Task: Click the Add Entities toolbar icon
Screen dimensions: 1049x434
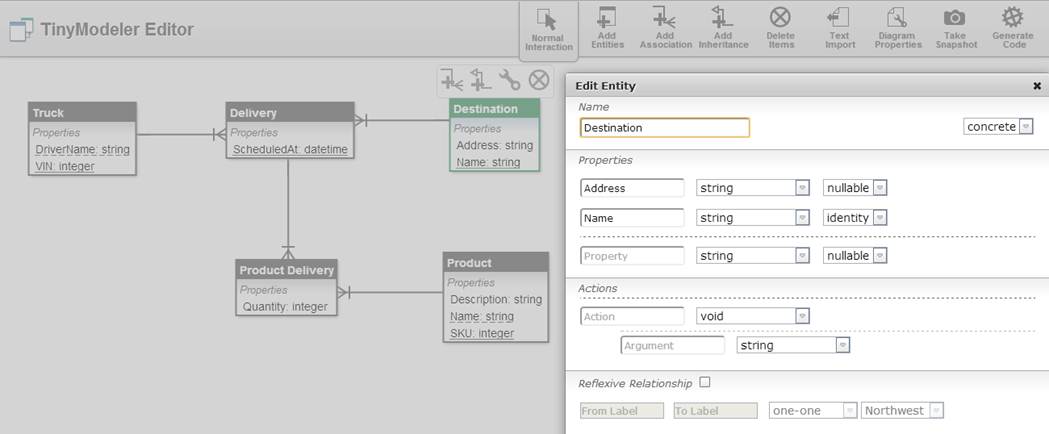Action: tap(607, 27)
